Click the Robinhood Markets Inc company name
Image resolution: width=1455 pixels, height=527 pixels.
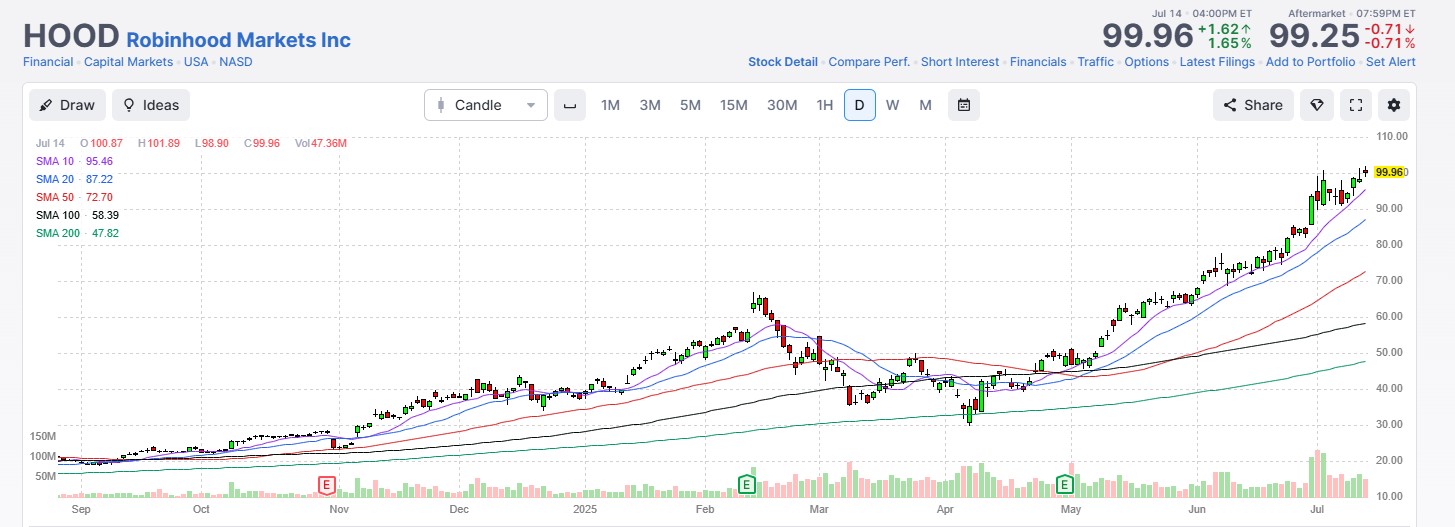point(238,40)
